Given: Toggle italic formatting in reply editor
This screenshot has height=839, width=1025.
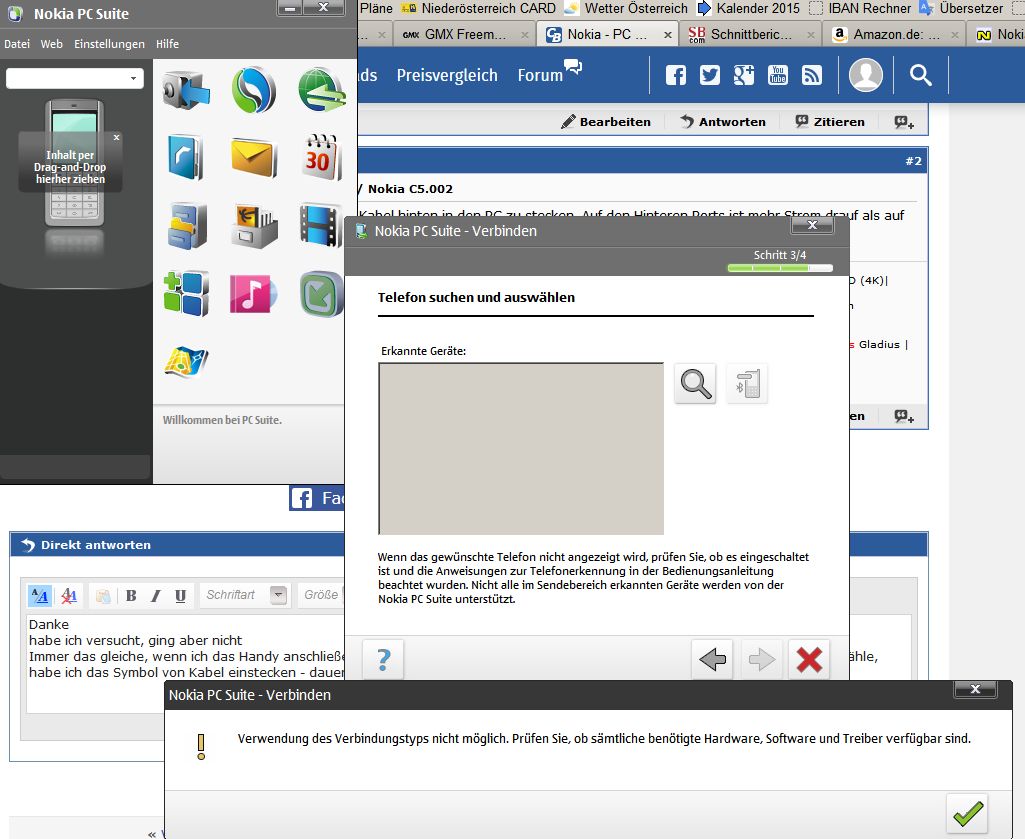Looking at the screenshot, I should pyautogui.click(x=156, y=596).
